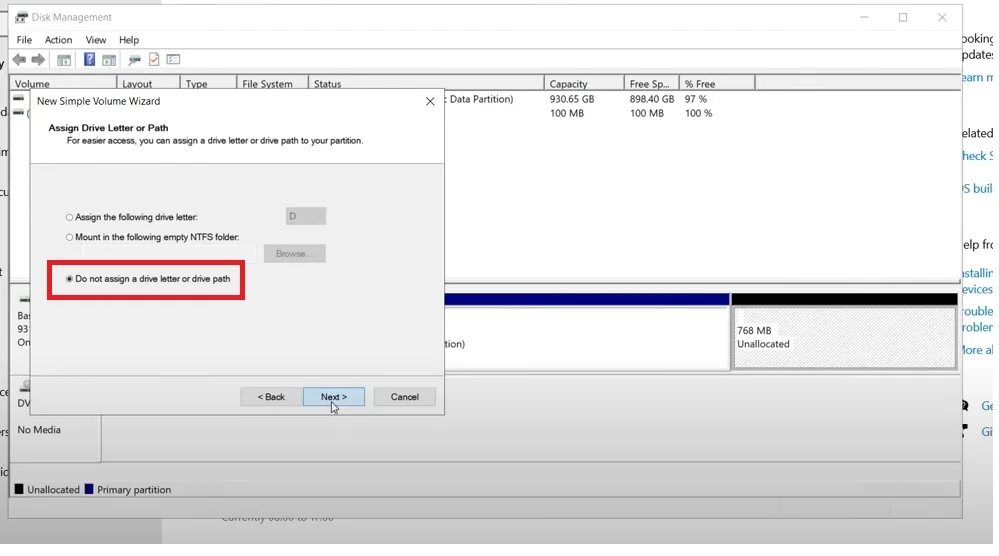Open the File menu
The width and height of the screenshot is (999, 556).
click(24, 39)
